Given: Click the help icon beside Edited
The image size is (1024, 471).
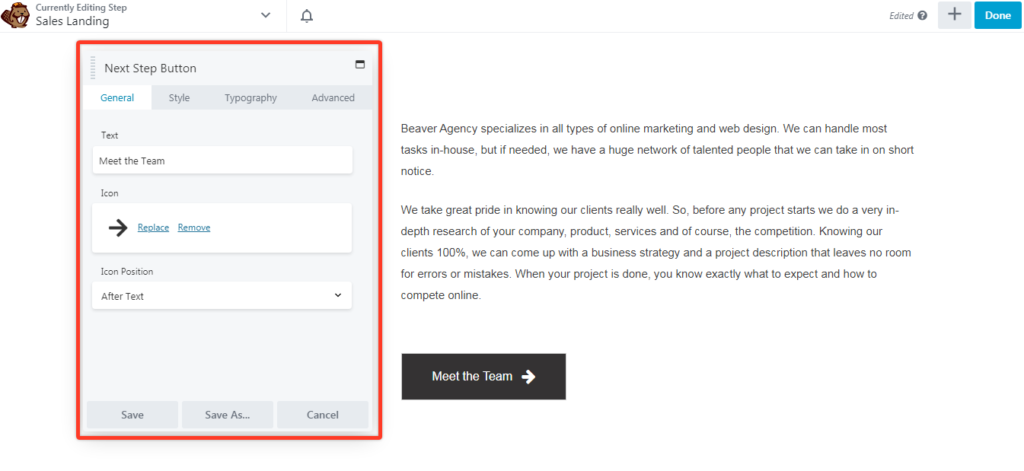Looking at the screenshot, I should click(x=922, y=16).
